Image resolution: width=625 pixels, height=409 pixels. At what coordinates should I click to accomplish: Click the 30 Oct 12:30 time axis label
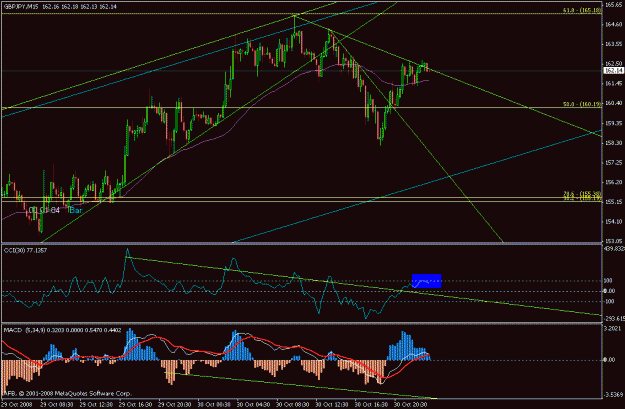[332, 405]
